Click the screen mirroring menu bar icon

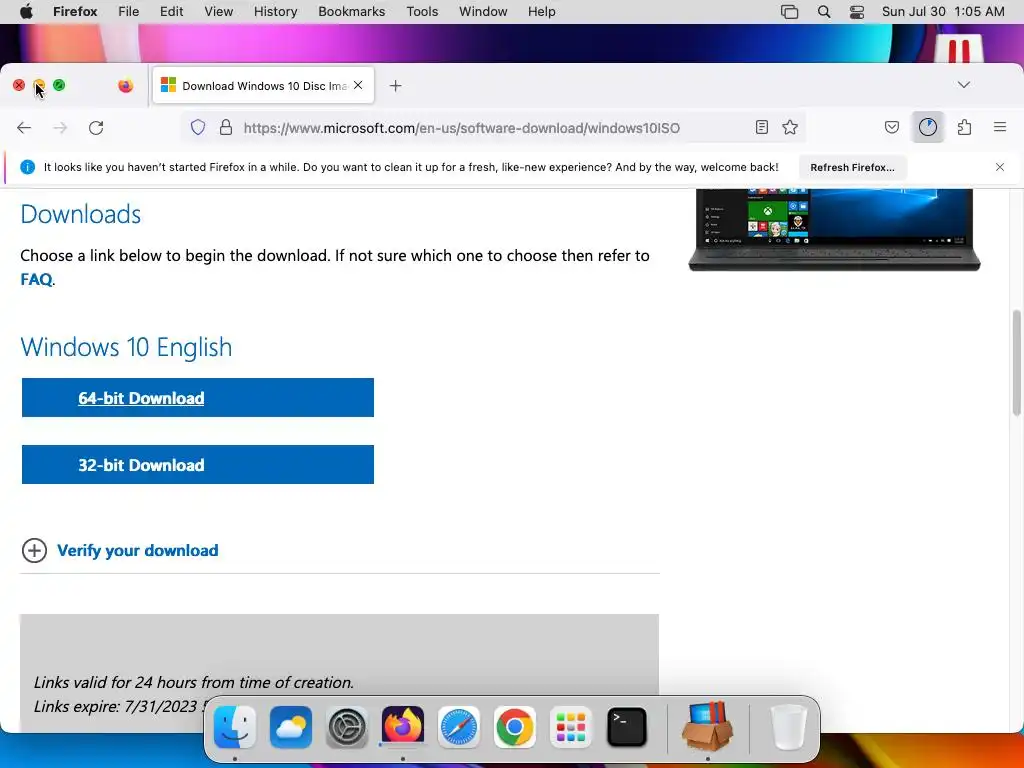coord(790,12)
